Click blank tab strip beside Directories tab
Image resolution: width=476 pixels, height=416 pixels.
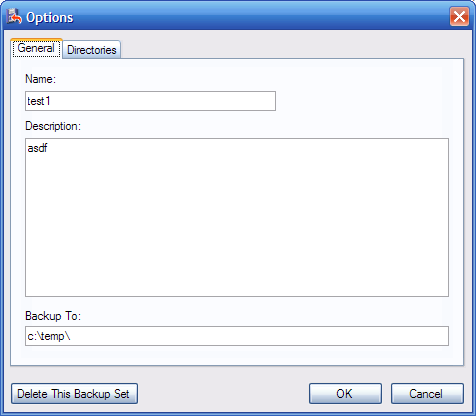point(290,48)
